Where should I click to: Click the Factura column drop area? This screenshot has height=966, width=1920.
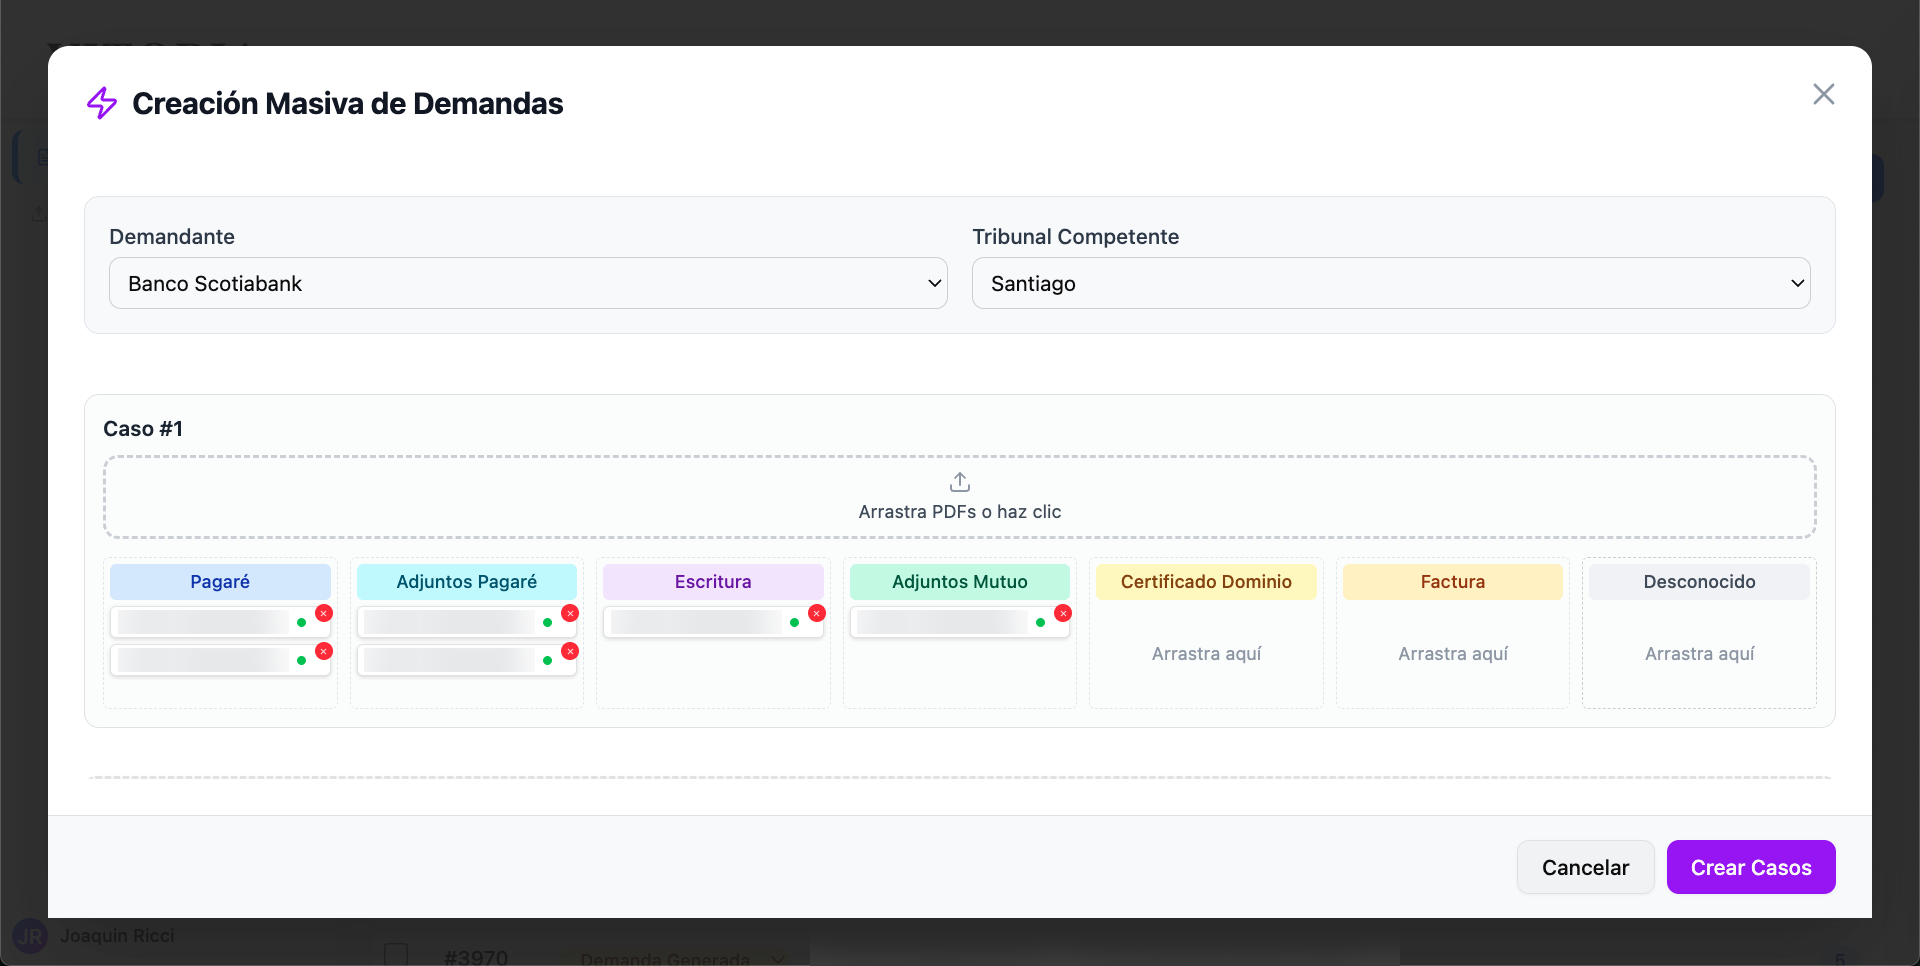click(1452, 654)
